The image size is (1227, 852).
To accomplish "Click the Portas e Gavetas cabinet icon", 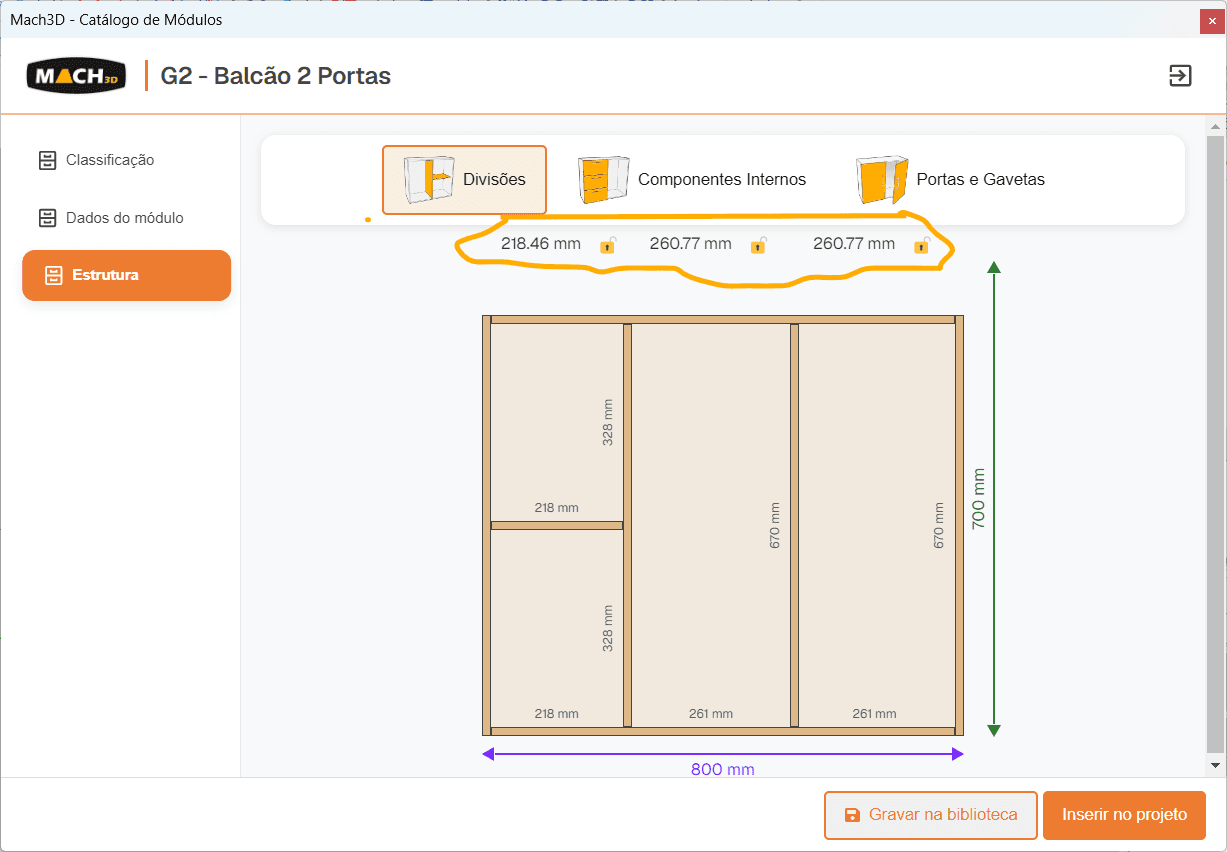I will click(x=882, y=180).
